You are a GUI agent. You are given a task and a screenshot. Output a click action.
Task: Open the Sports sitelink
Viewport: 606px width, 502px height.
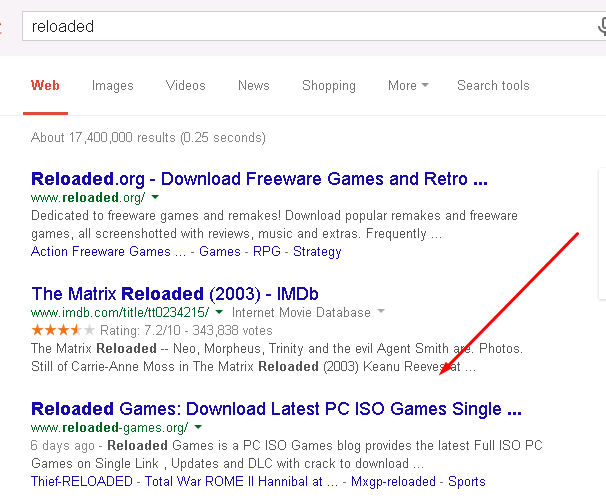[467, 482]
